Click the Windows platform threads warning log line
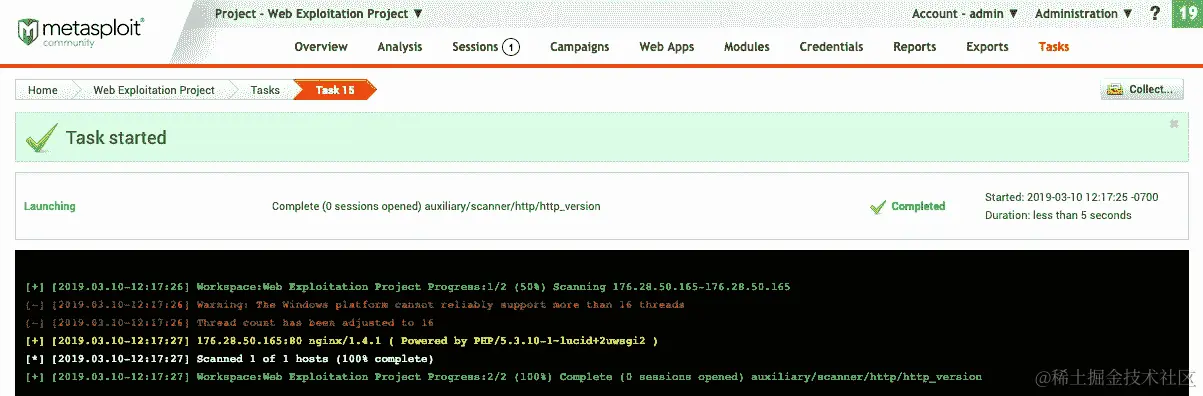 355,305
